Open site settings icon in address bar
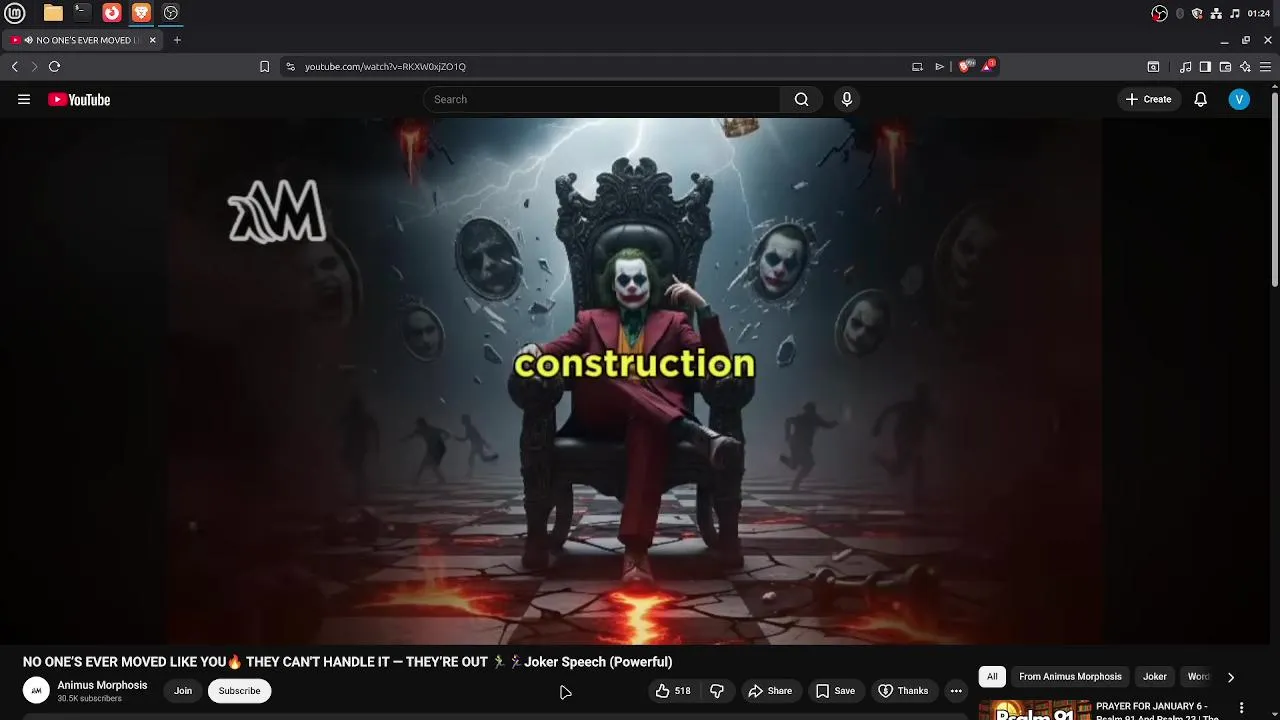This screenshot has height=720, width=1280. click(290, 67)
